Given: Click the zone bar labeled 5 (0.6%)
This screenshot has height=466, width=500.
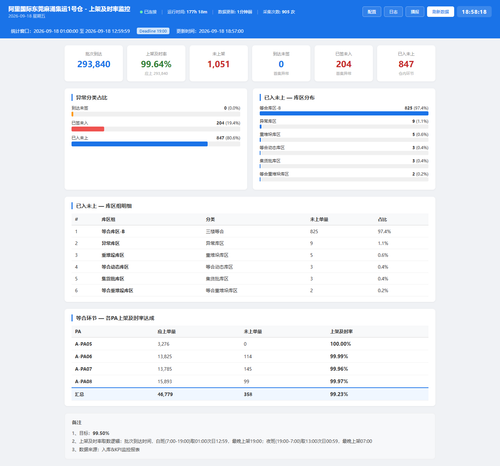Looking at the screenshot, I should (260, 140).
